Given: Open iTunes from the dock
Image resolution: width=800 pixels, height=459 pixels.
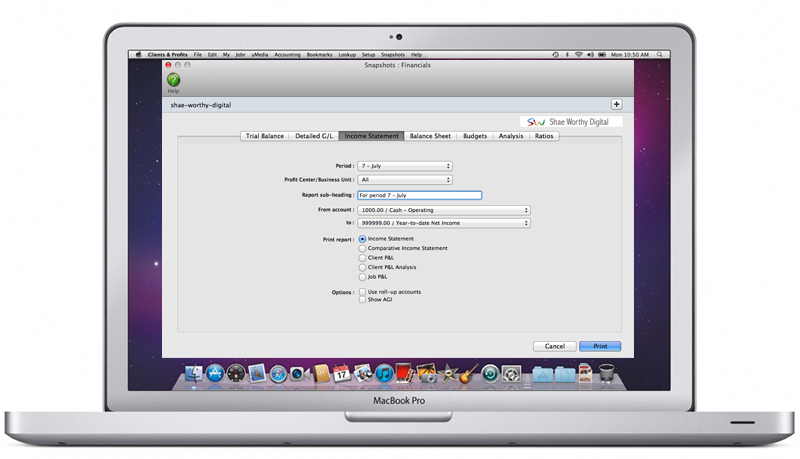Looking at the screenshot, I should click(x=384, y=374).
